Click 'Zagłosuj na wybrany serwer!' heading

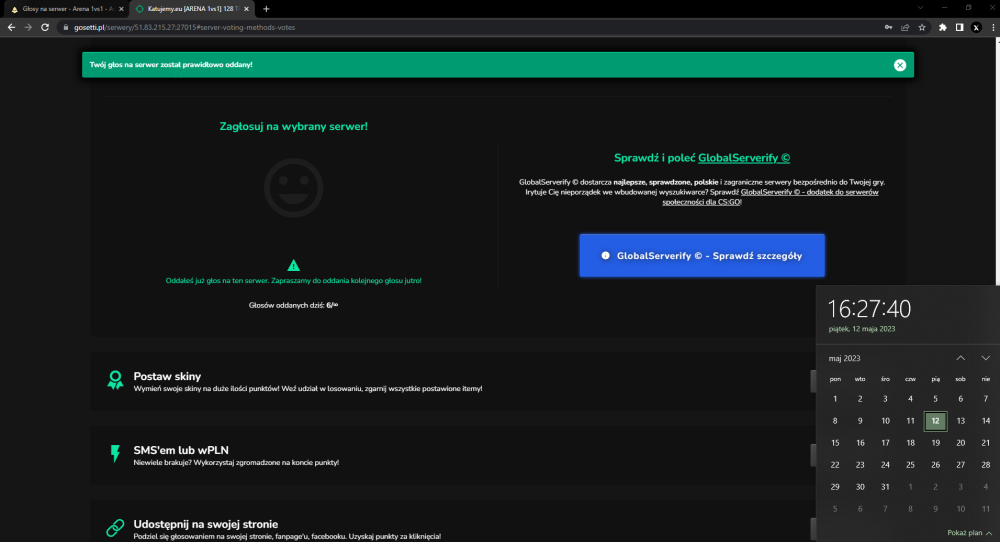tap(293, 126)
